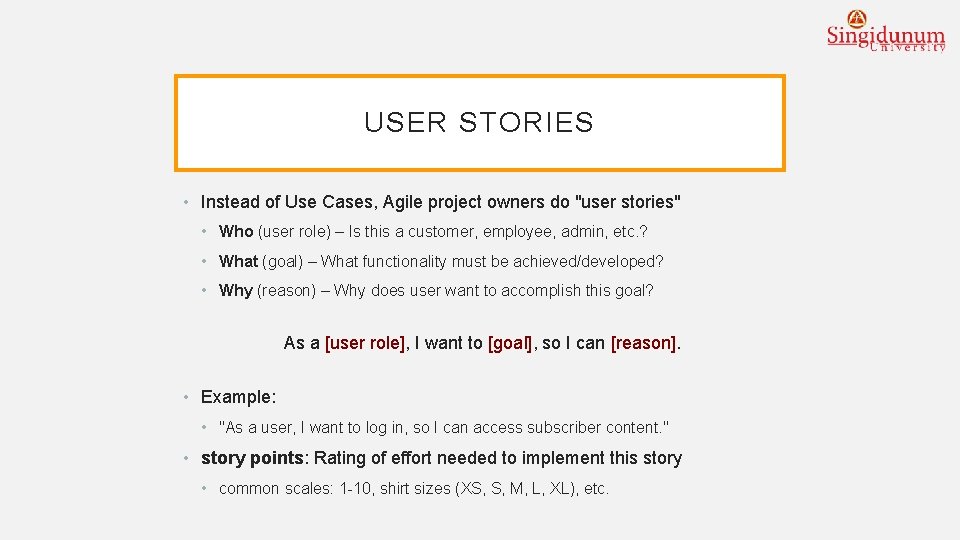Click the red [reason] placeholder
The image size is (960, 540).
tap(644, 343)
